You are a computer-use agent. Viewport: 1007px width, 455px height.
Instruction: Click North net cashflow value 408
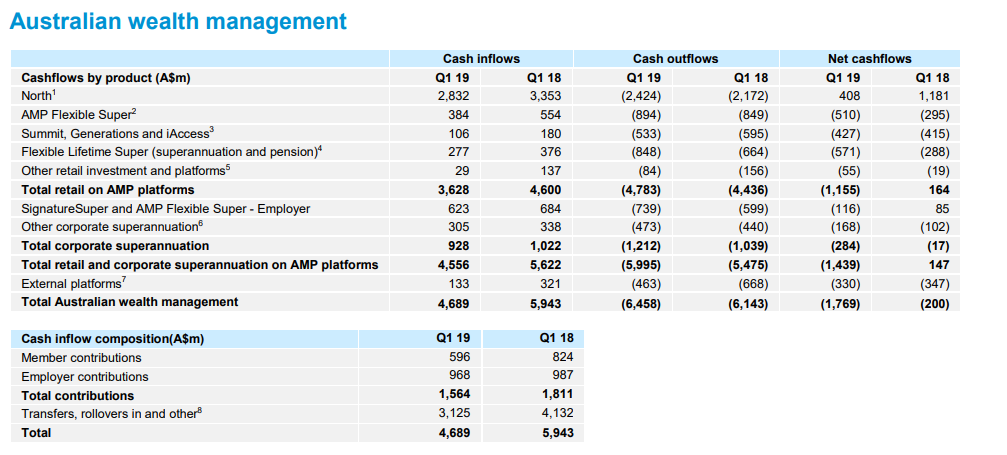(850, 96)
